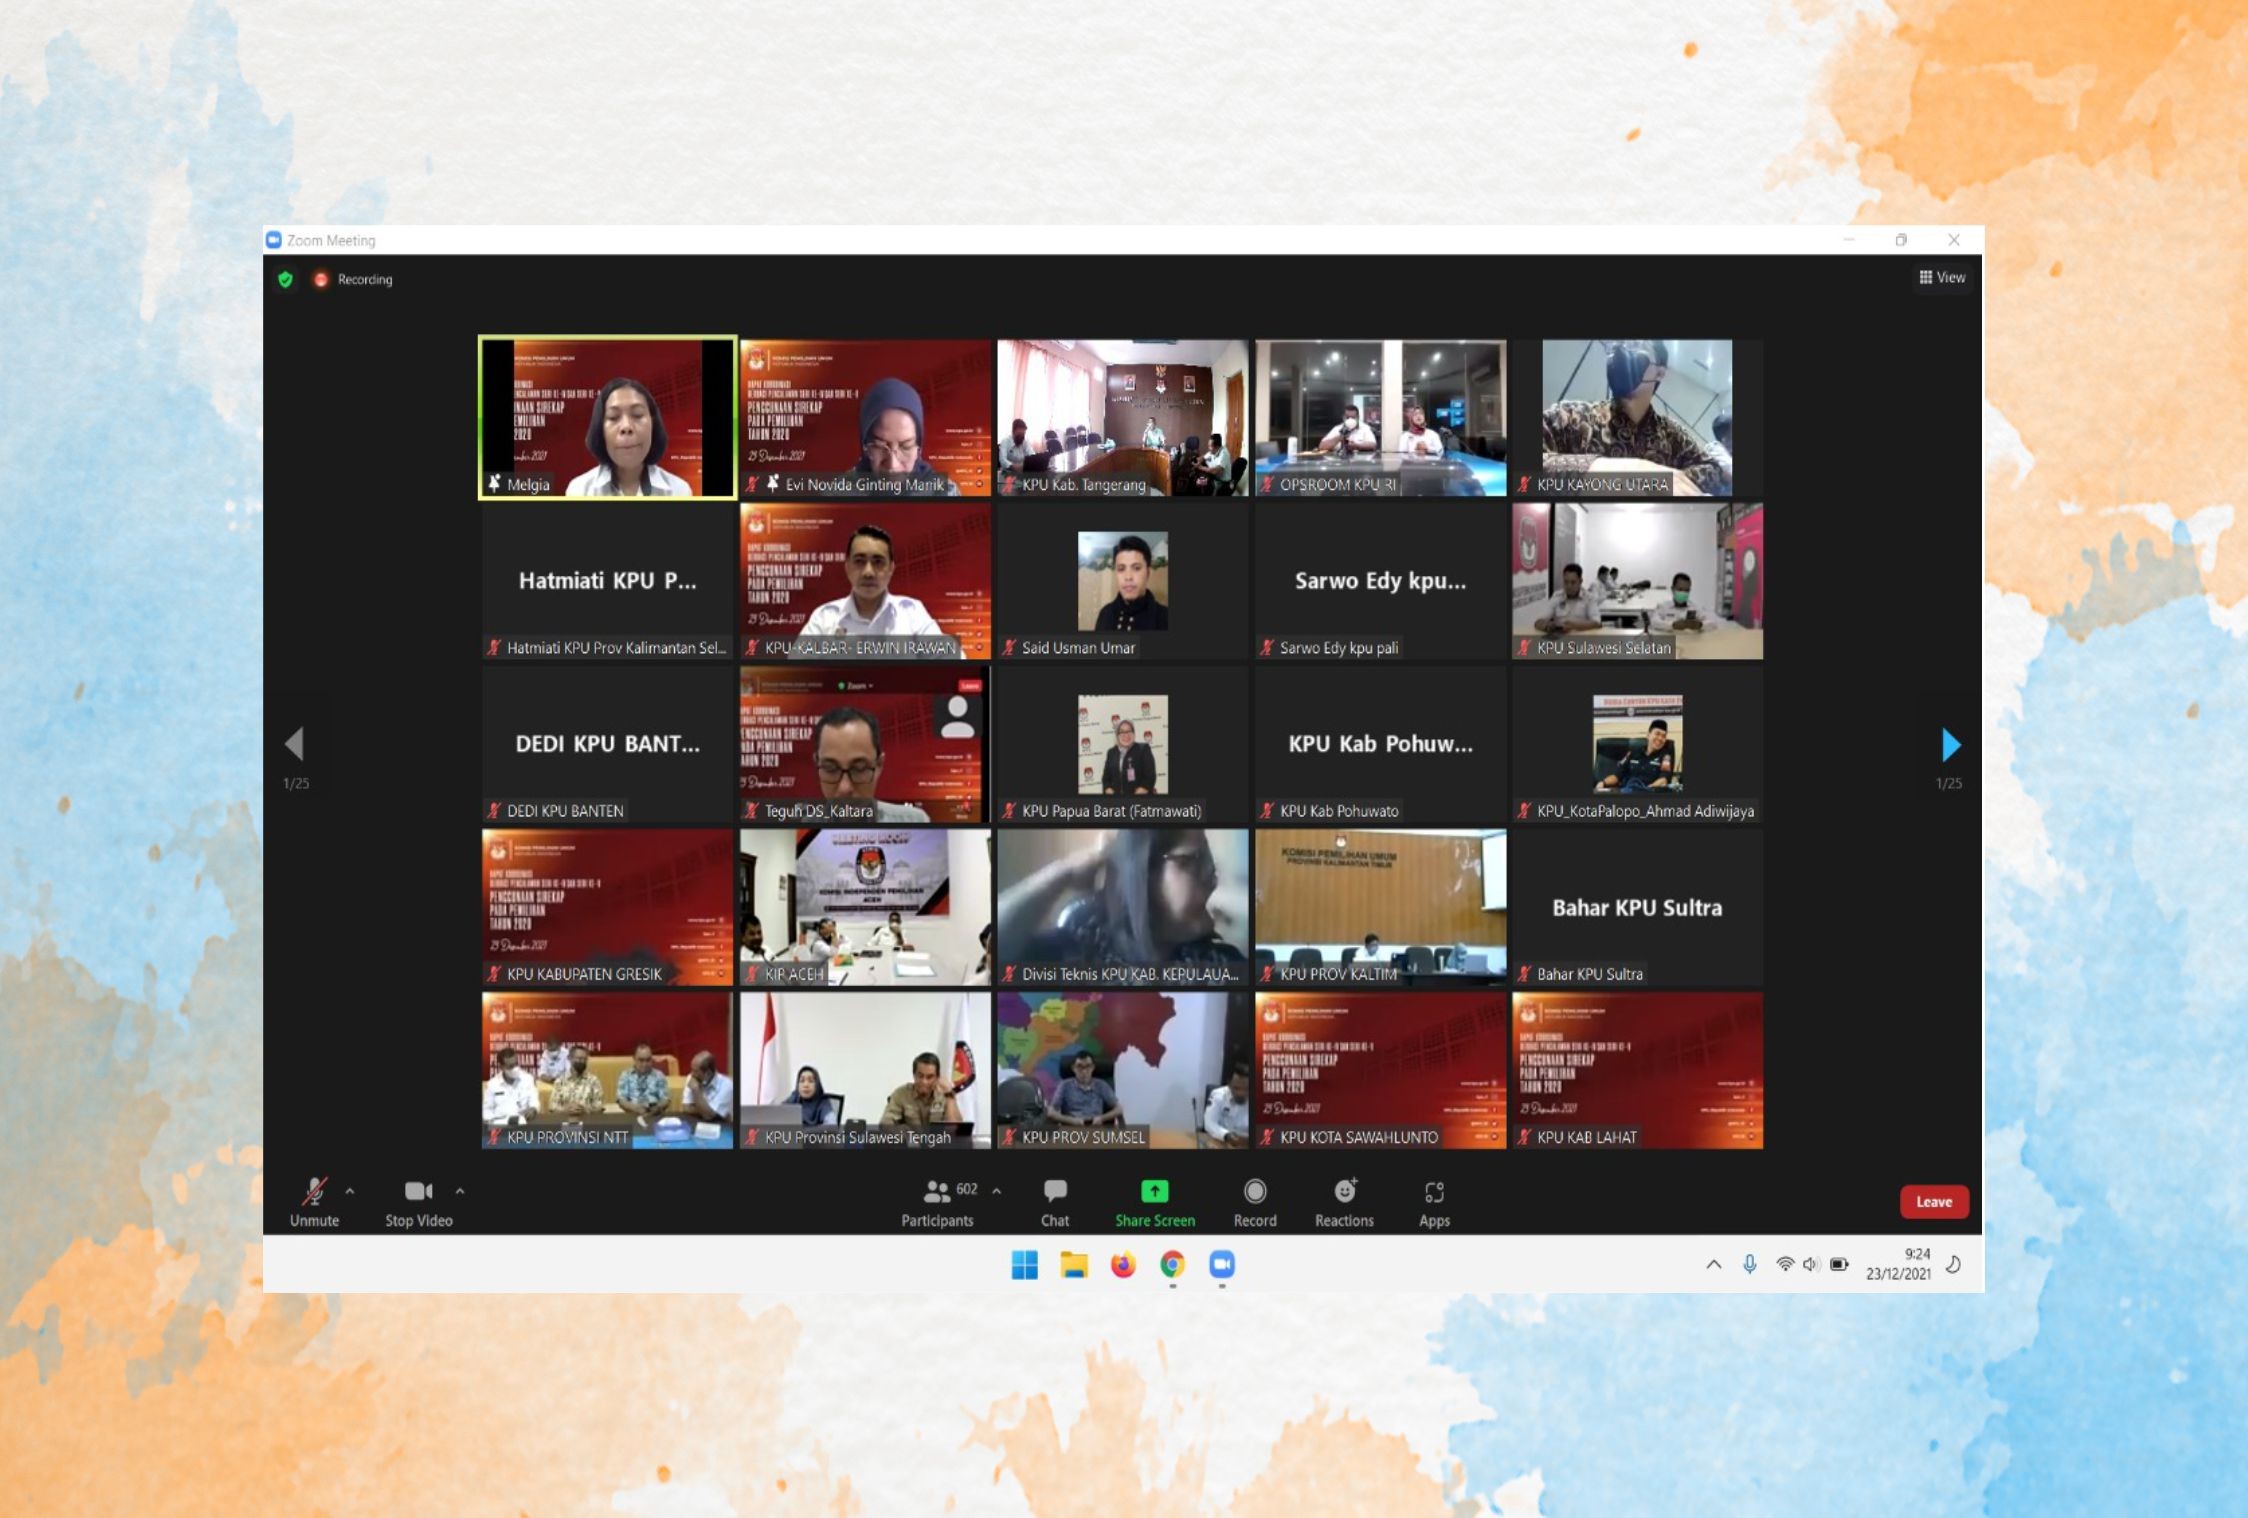Expand the arrow next to Participants count

(x=997, y=1191)
